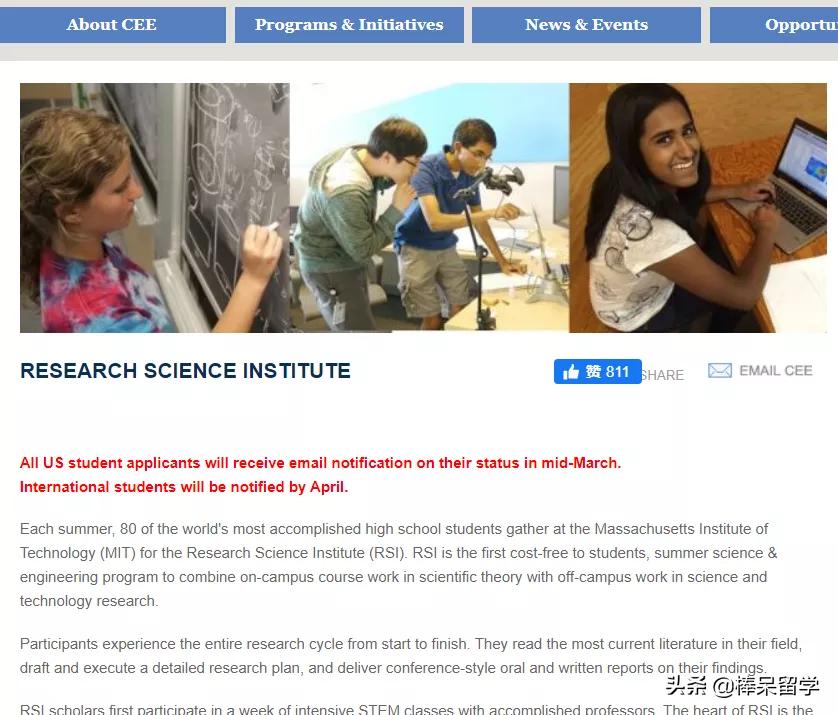
Task: Click the paragraph beginning 'Each summer, 80'
Action: 399,565
